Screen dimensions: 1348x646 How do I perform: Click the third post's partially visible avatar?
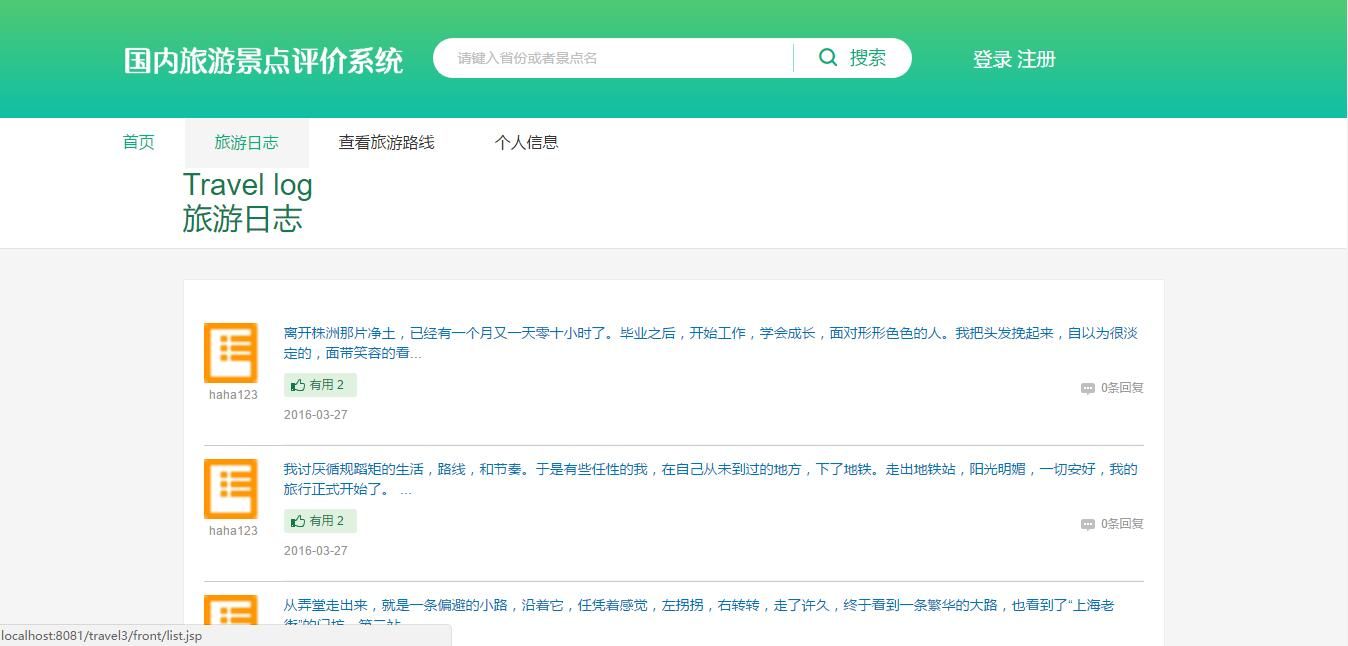tap(231, 611)
